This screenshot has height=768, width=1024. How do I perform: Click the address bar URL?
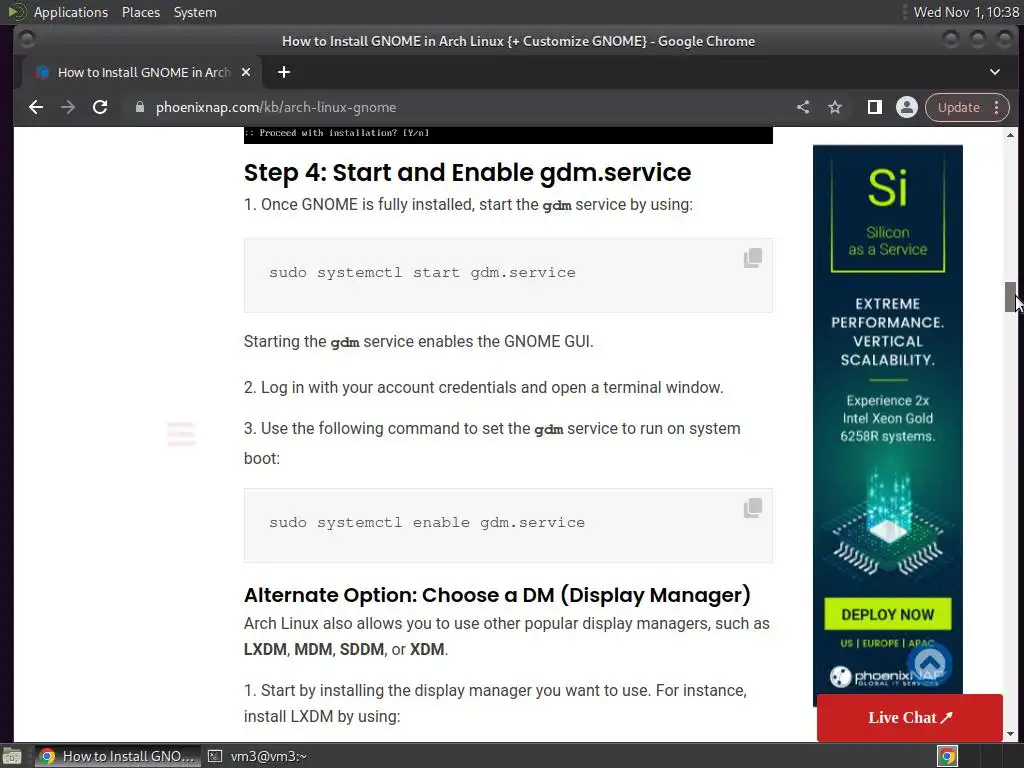click(x=276, y=107)
